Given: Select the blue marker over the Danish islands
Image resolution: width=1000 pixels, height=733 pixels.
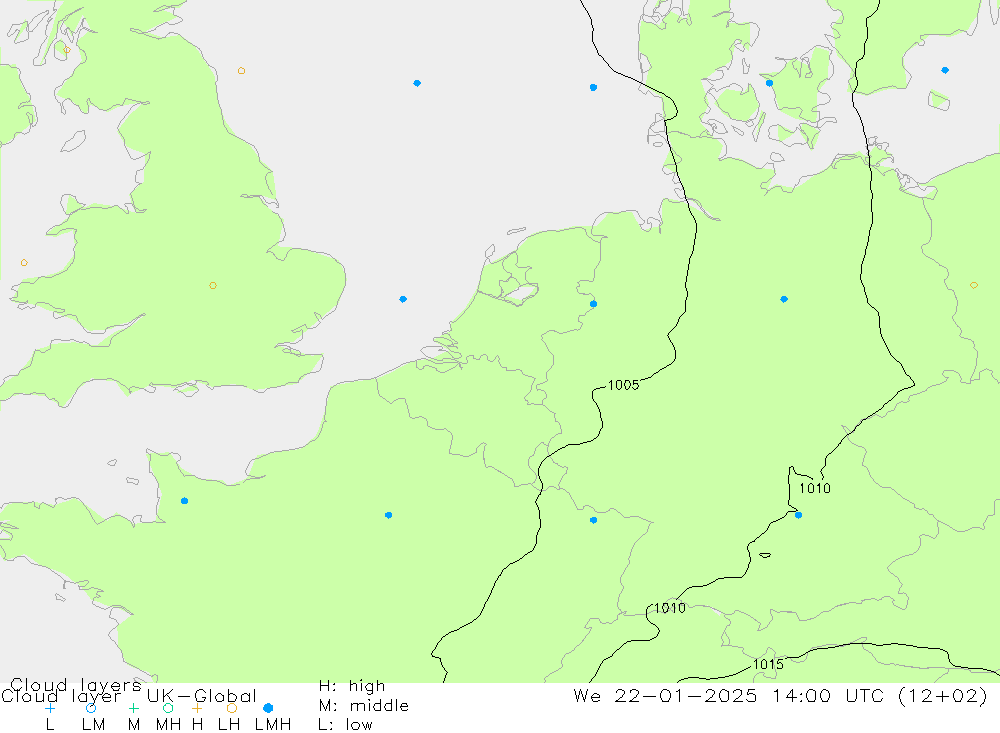Looking at the screenshot, I should (x=769, y=83).
